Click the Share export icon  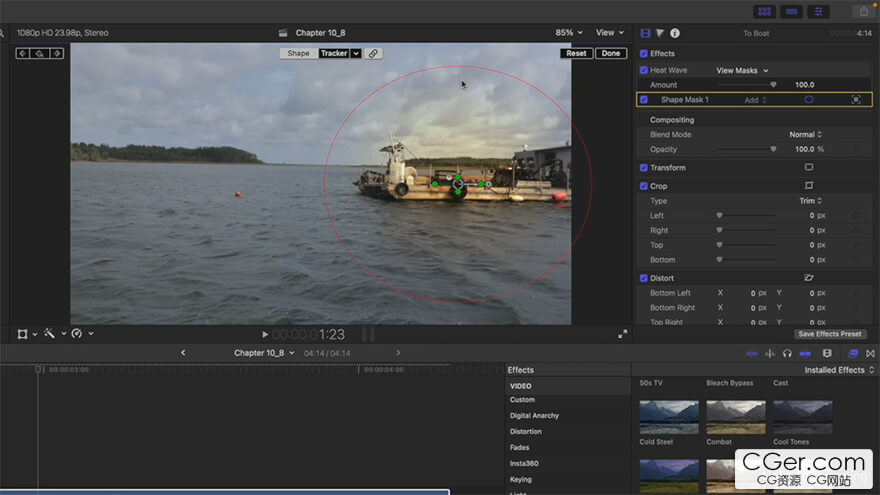pyautogui.click(x=864, y=11)
